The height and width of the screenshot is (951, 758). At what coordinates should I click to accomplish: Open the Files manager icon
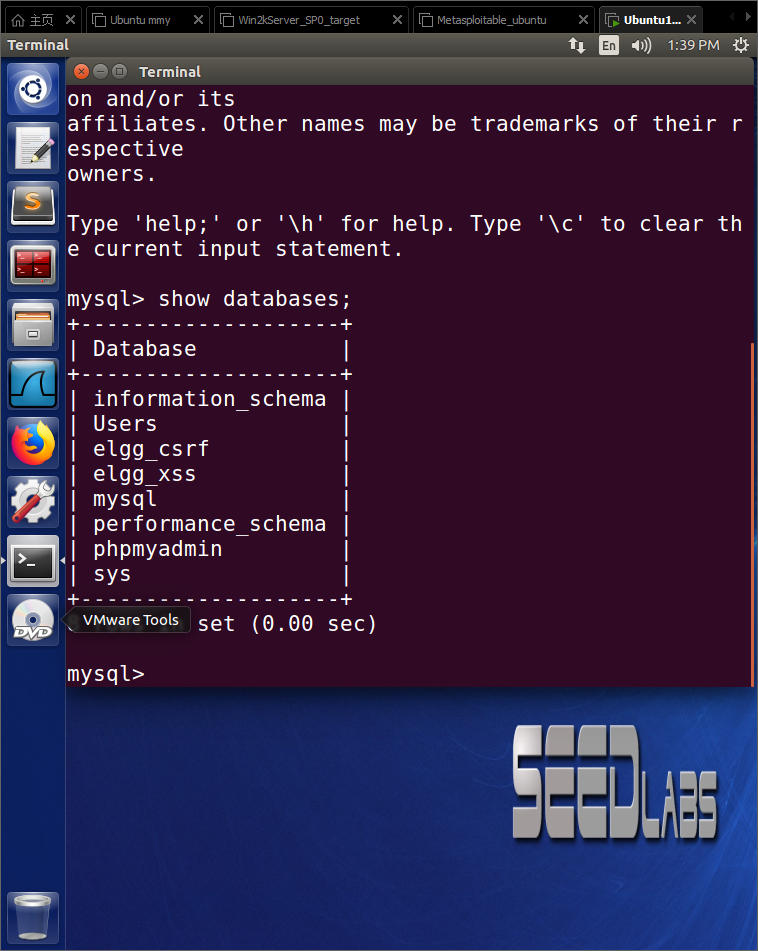click(x=33, y=325)
